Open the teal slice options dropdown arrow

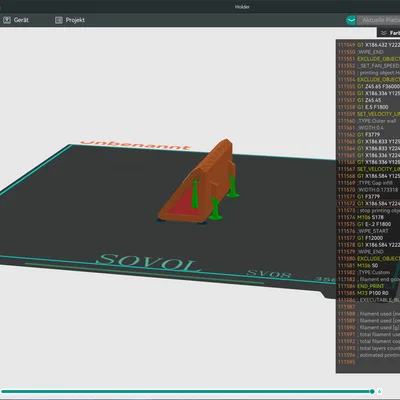[x=351, y=20]
